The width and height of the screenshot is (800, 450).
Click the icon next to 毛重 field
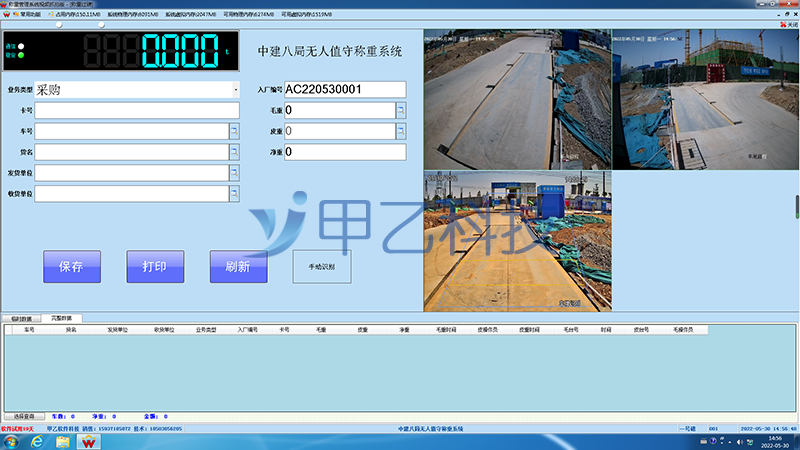[401, 110]
